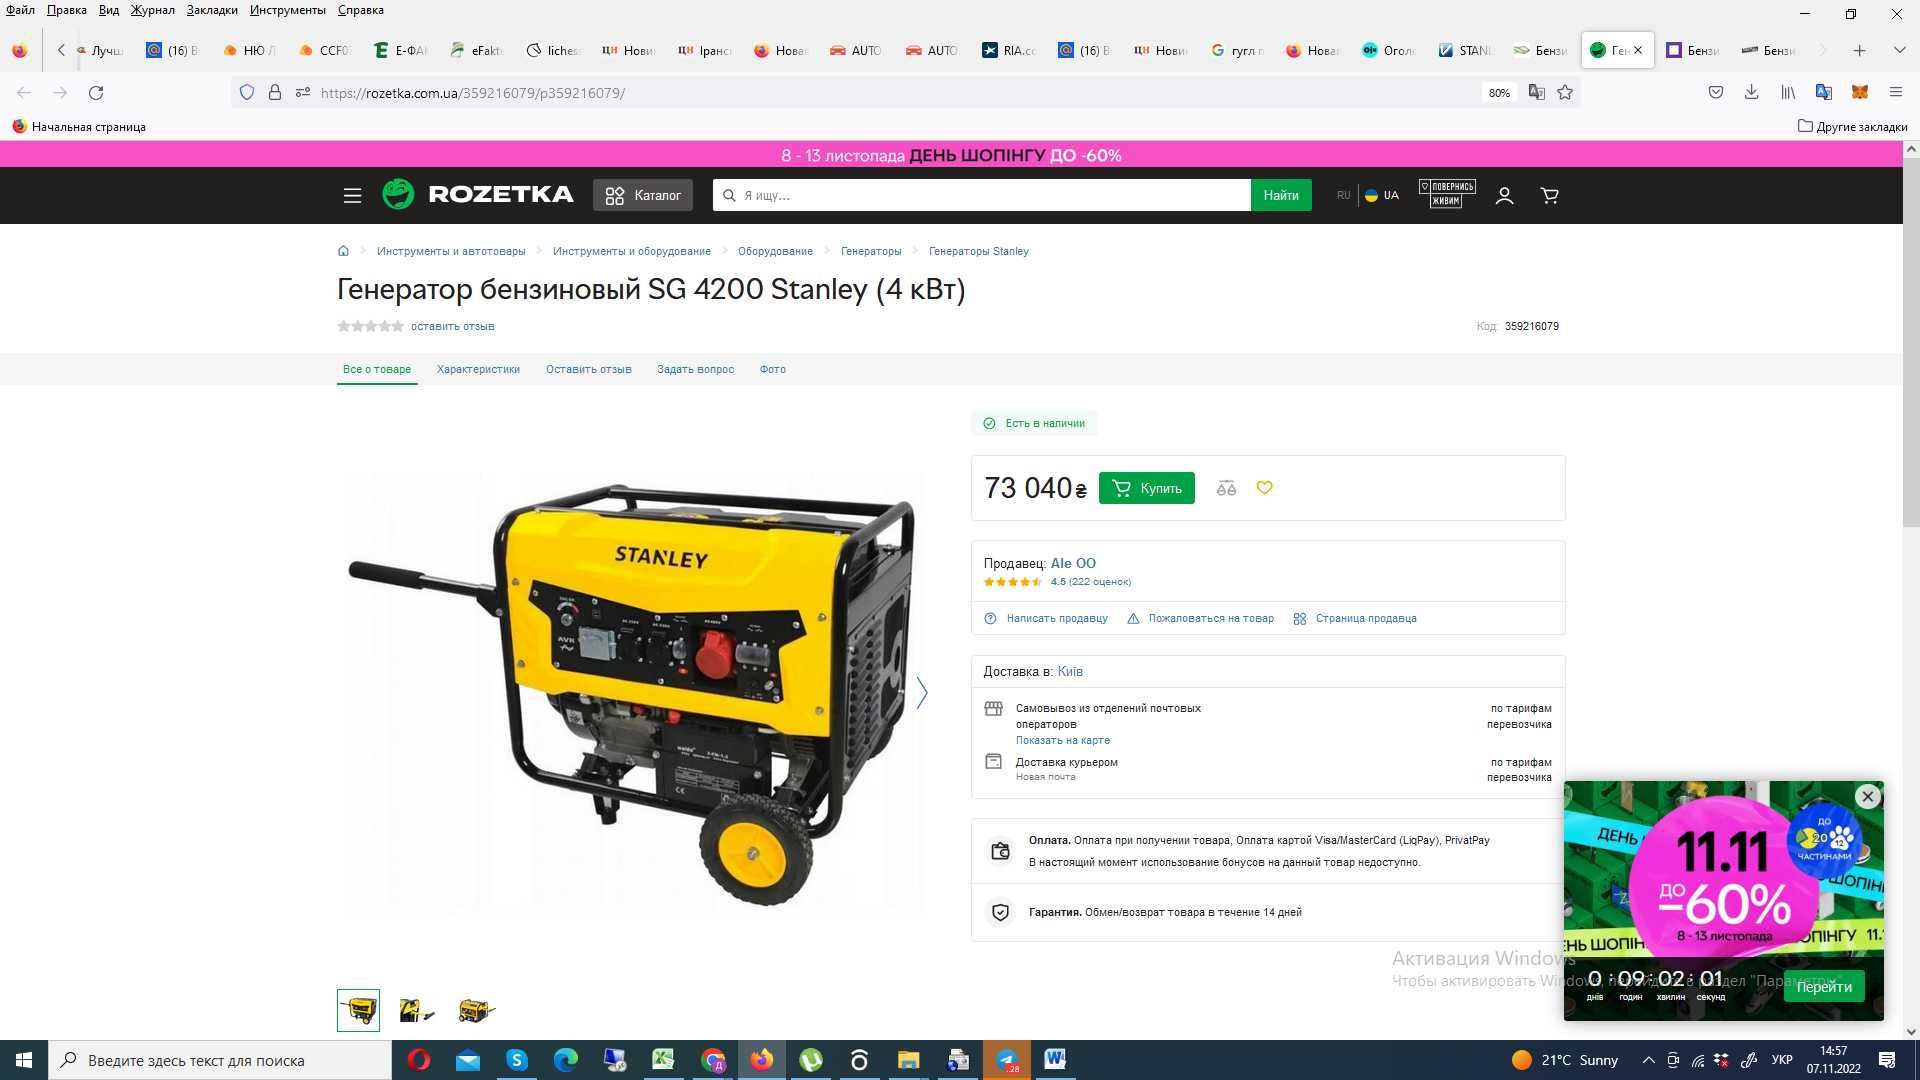Open the Журнал menu
This screenshot has height=1080, width=1920.
tap(152, 10)
